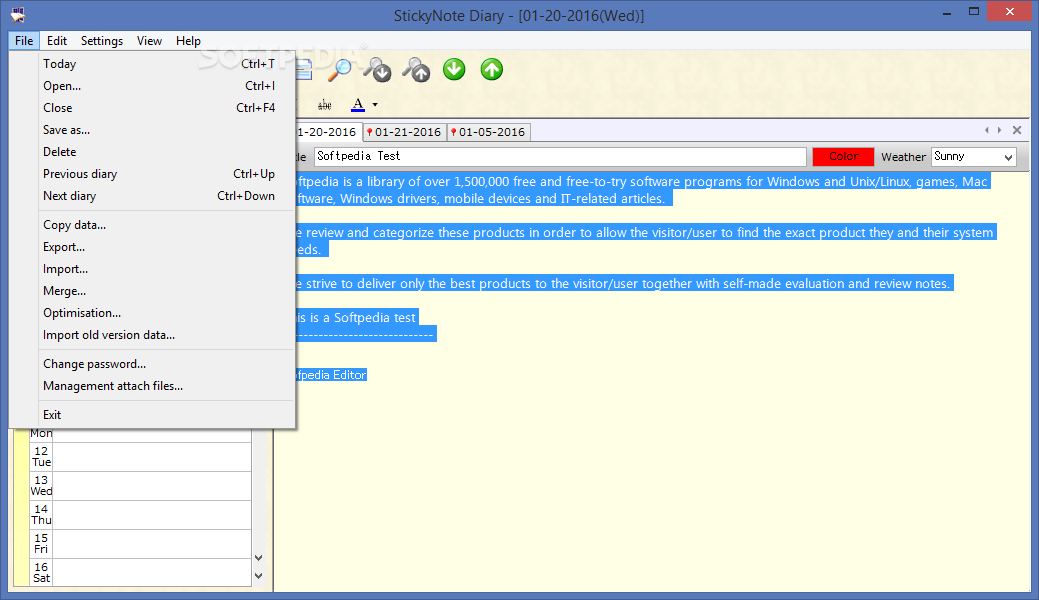Choose Today from the File menu
This screenshot has height=600, width=1039.
159,64
